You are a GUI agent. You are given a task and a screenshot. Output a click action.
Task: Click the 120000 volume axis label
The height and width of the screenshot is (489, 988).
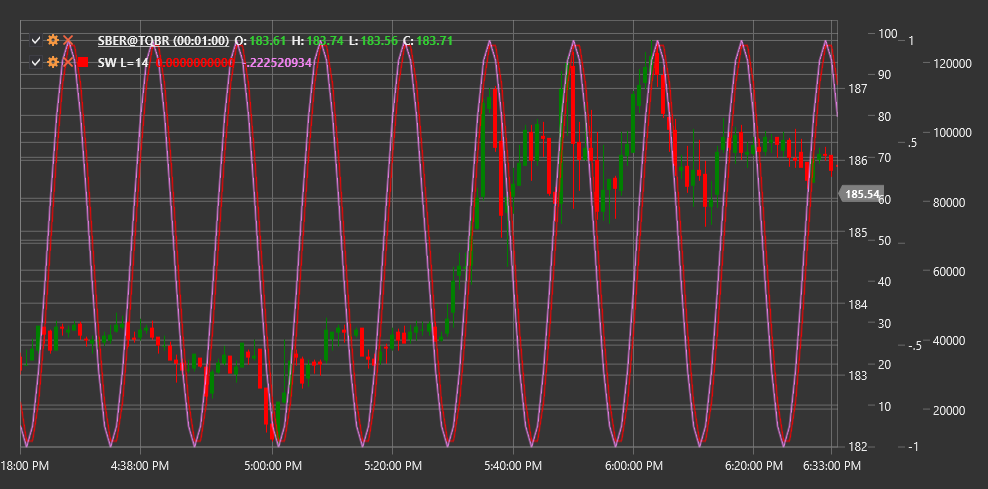click(x=953, y=64)
